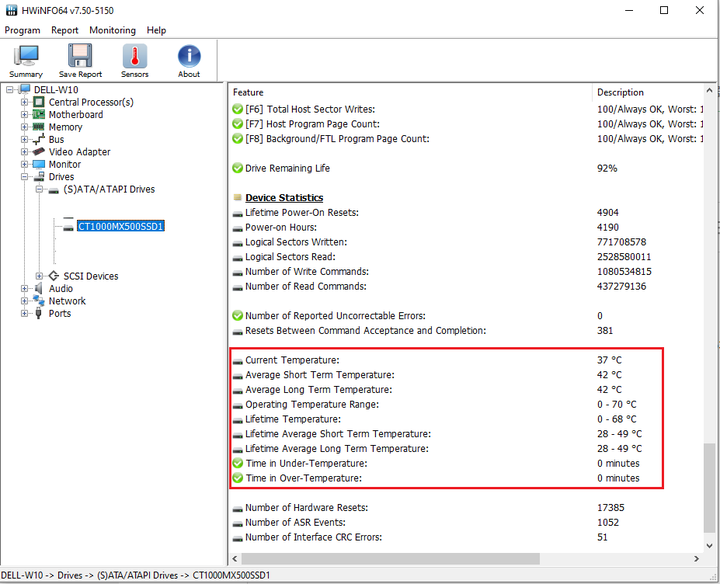The width and height of the screenshot is (720, 584).
Task: Select the CT1000MX500SSD1 drive
Action: coord(121,226)
